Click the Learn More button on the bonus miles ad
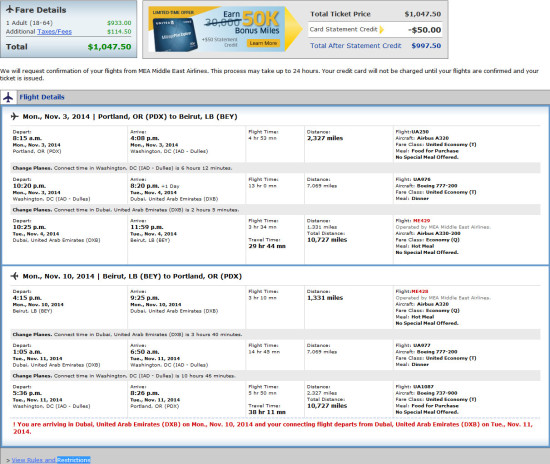 tap(263, 43)
